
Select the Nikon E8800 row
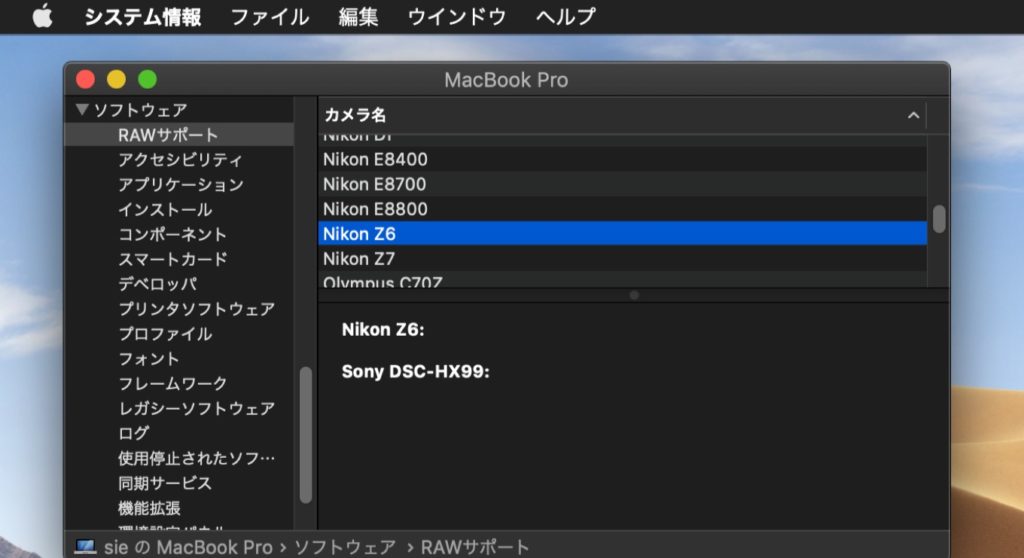tap(622, 209)
